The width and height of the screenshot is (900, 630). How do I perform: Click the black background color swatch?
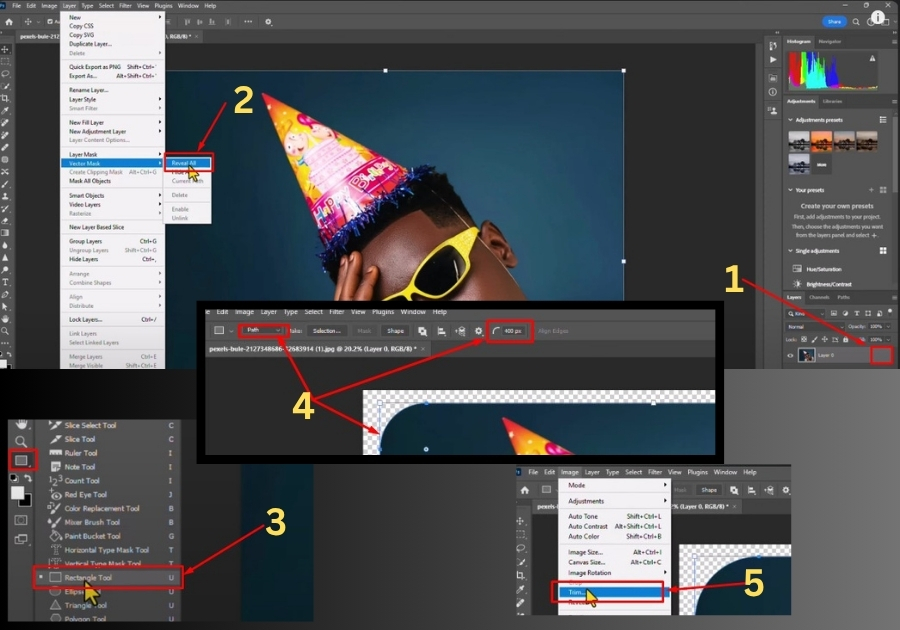point(26,501)
